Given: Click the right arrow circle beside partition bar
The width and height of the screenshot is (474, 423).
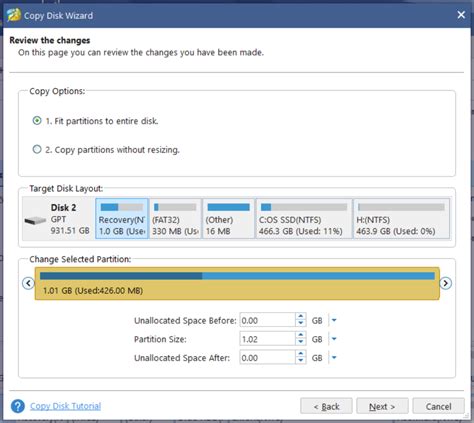Looking at the screenshot, I should (x=446, y=283).
